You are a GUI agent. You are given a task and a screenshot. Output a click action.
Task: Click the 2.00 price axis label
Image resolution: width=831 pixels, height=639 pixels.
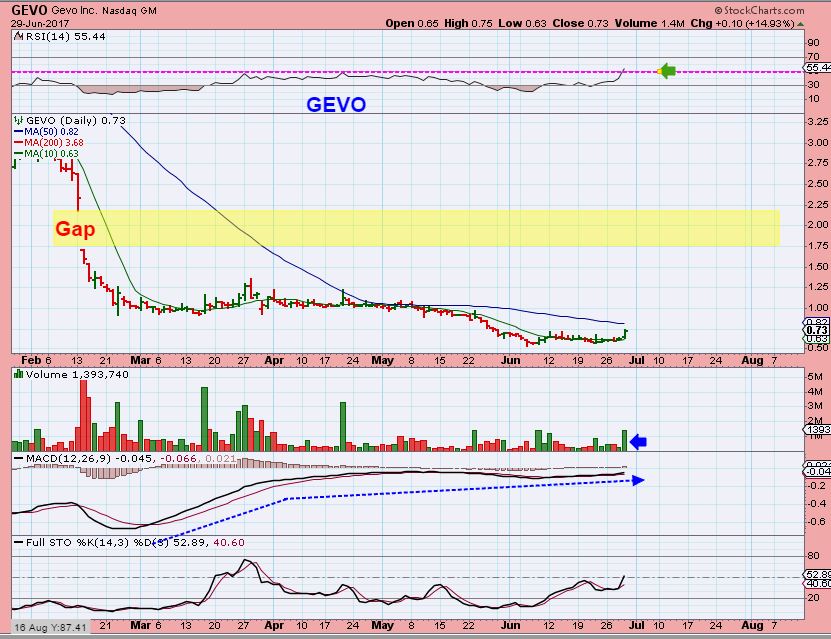[x=818, y=225]
